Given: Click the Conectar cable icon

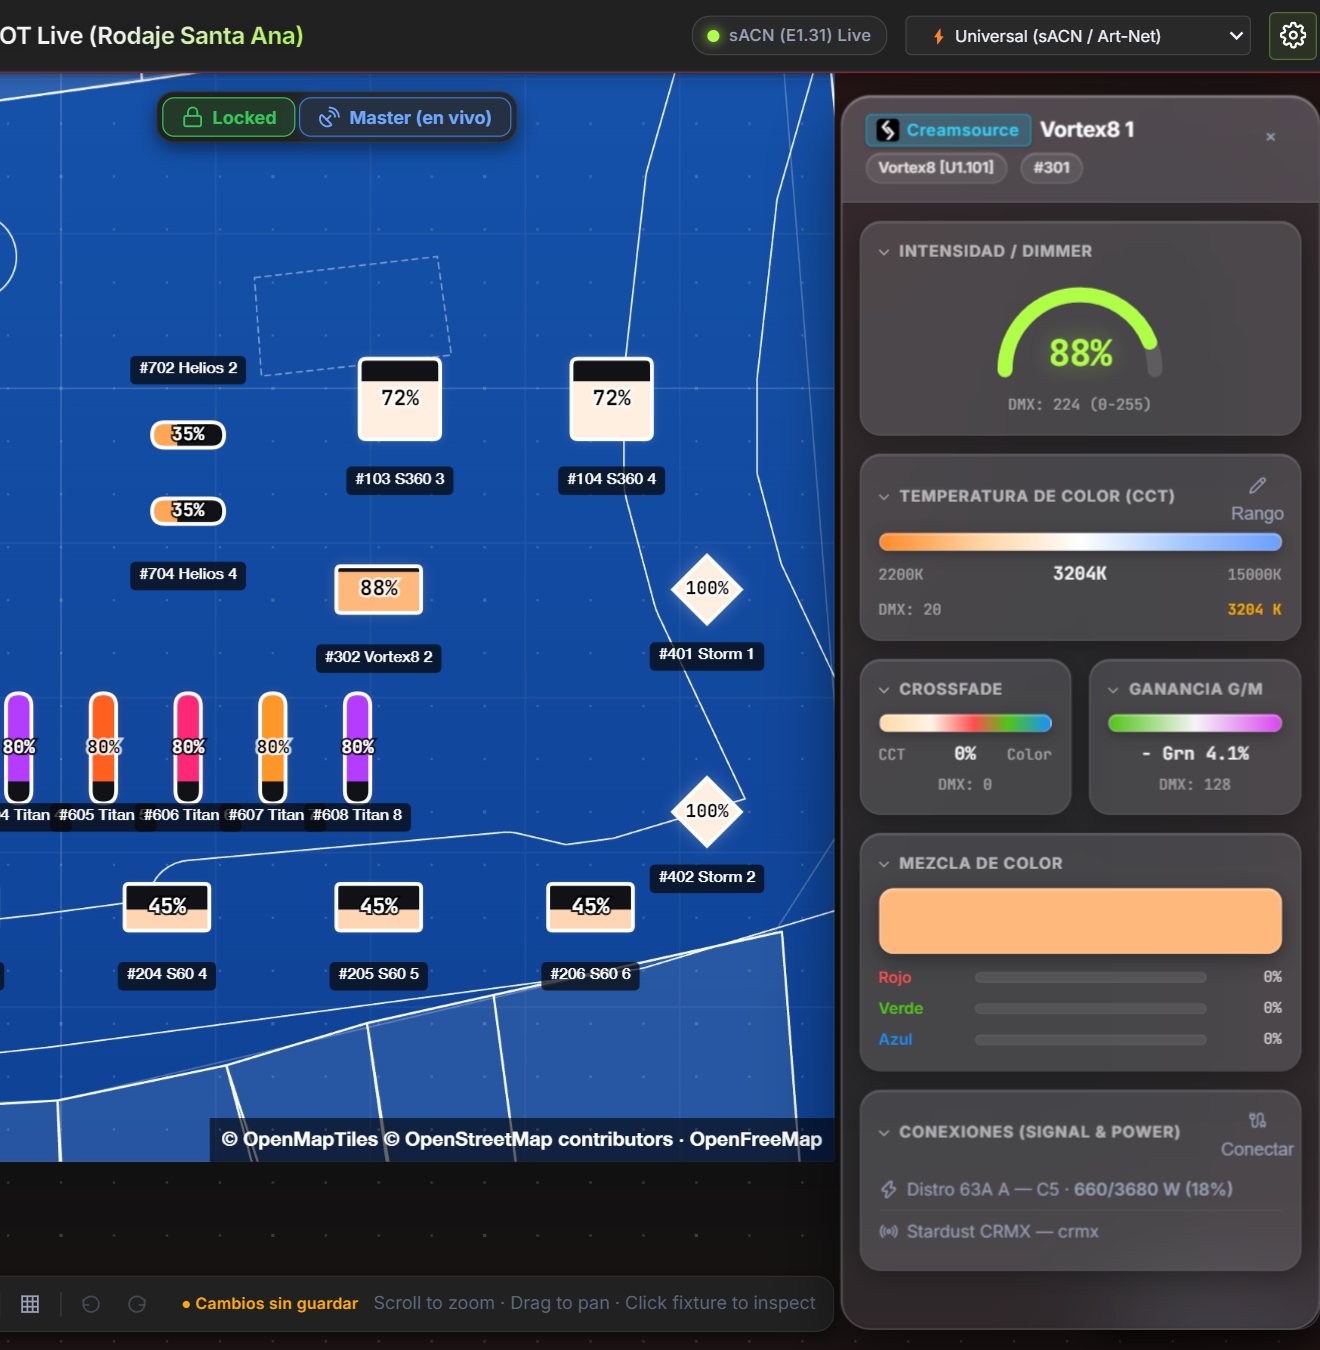Looking at the screenshot, I should pyautogui.click(x=1257, y=1121).
